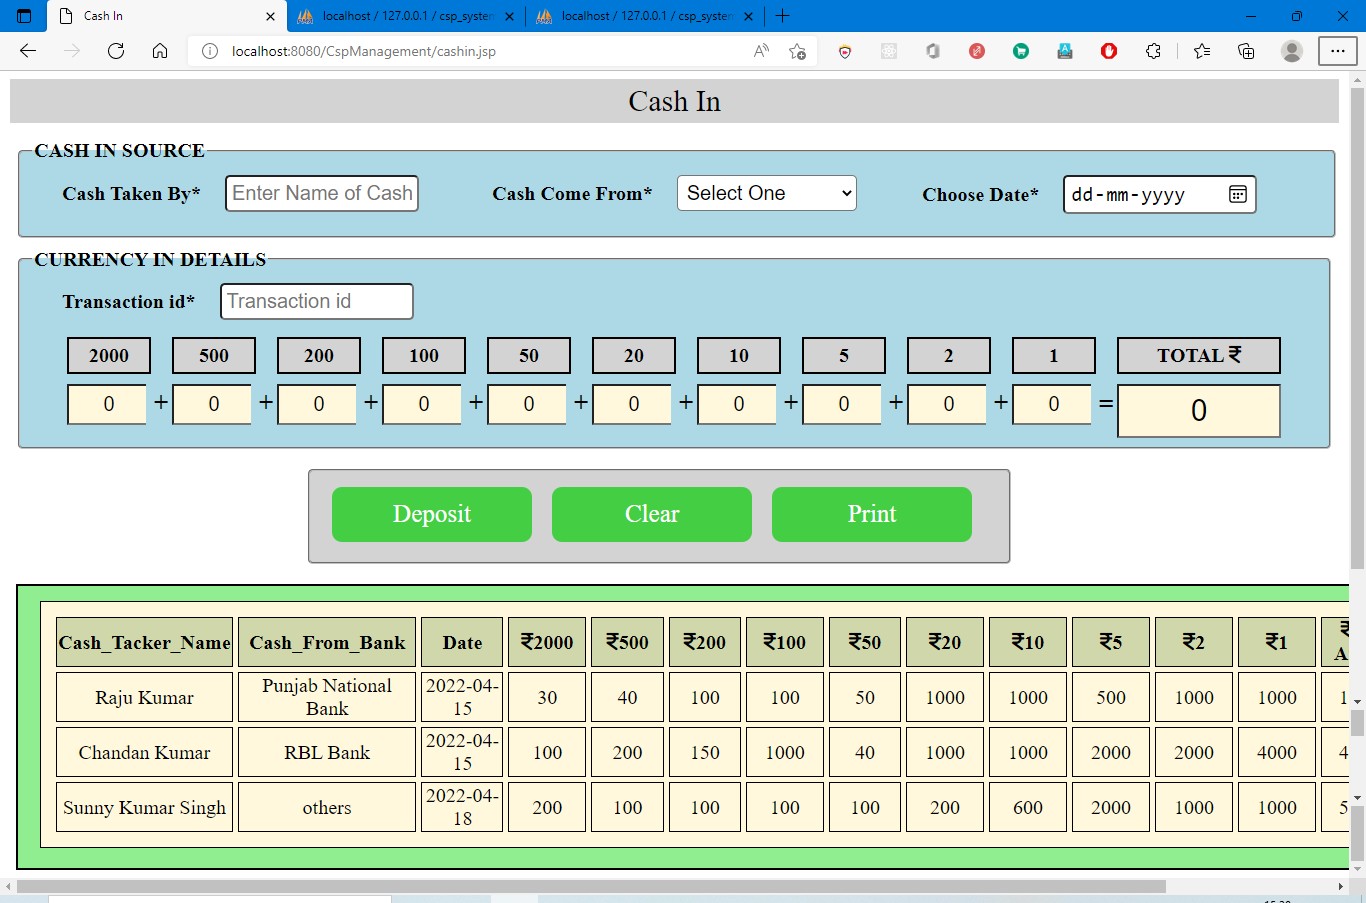Click the Cash Taken By name field
Image resolution: width=1366 pixels, height=903 pixels.
[322, 193]
